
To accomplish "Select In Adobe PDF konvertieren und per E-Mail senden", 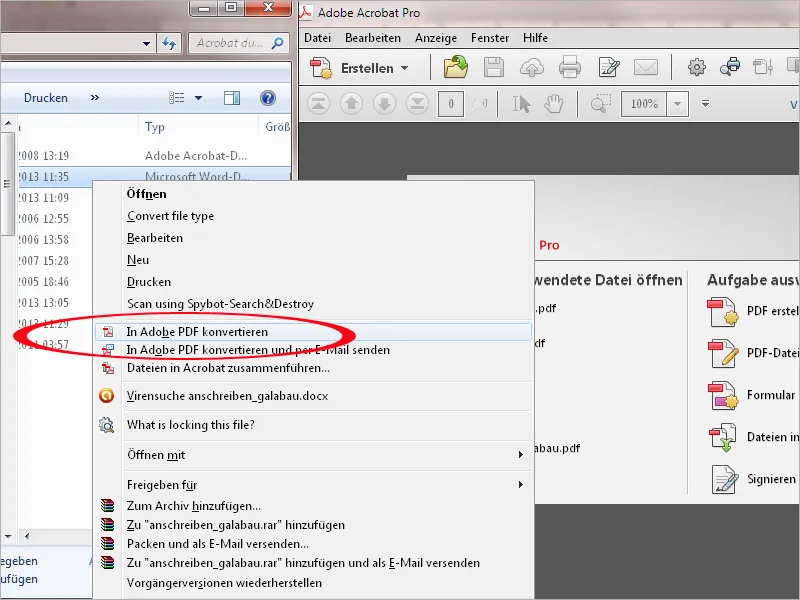I will coord(313,350).
